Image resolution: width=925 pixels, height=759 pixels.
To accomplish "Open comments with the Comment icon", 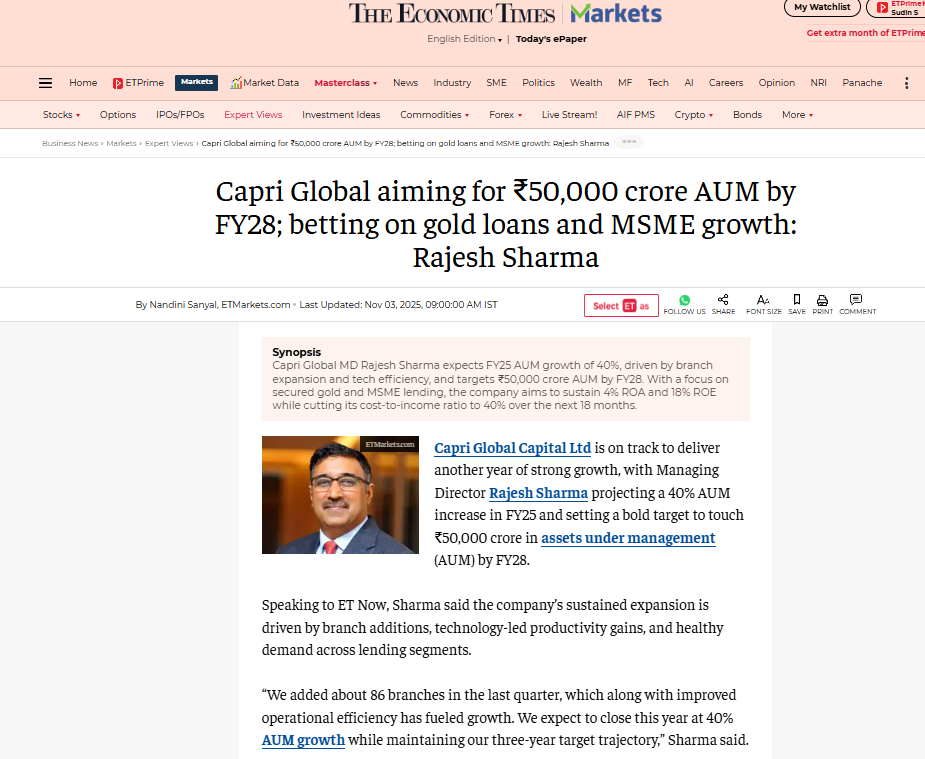I will [857, 299].
